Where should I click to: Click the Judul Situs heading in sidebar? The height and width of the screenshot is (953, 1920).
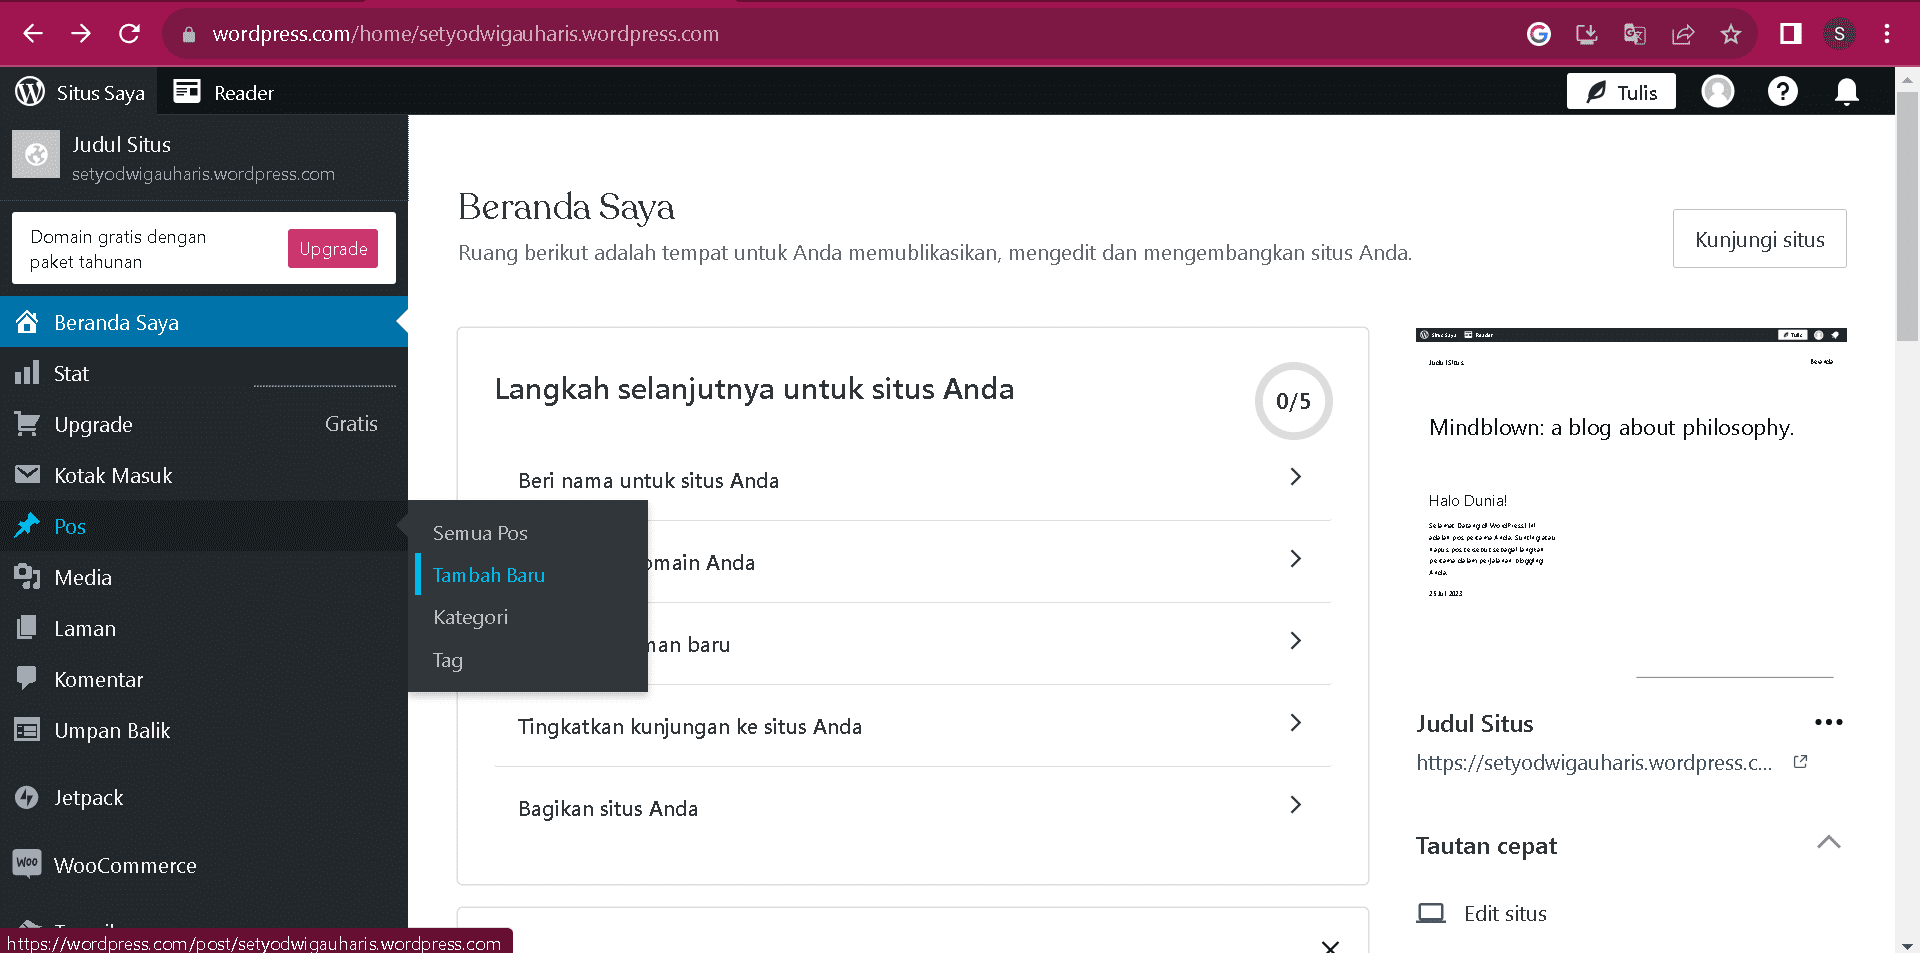pyautogui.click(x=121, y=144)
